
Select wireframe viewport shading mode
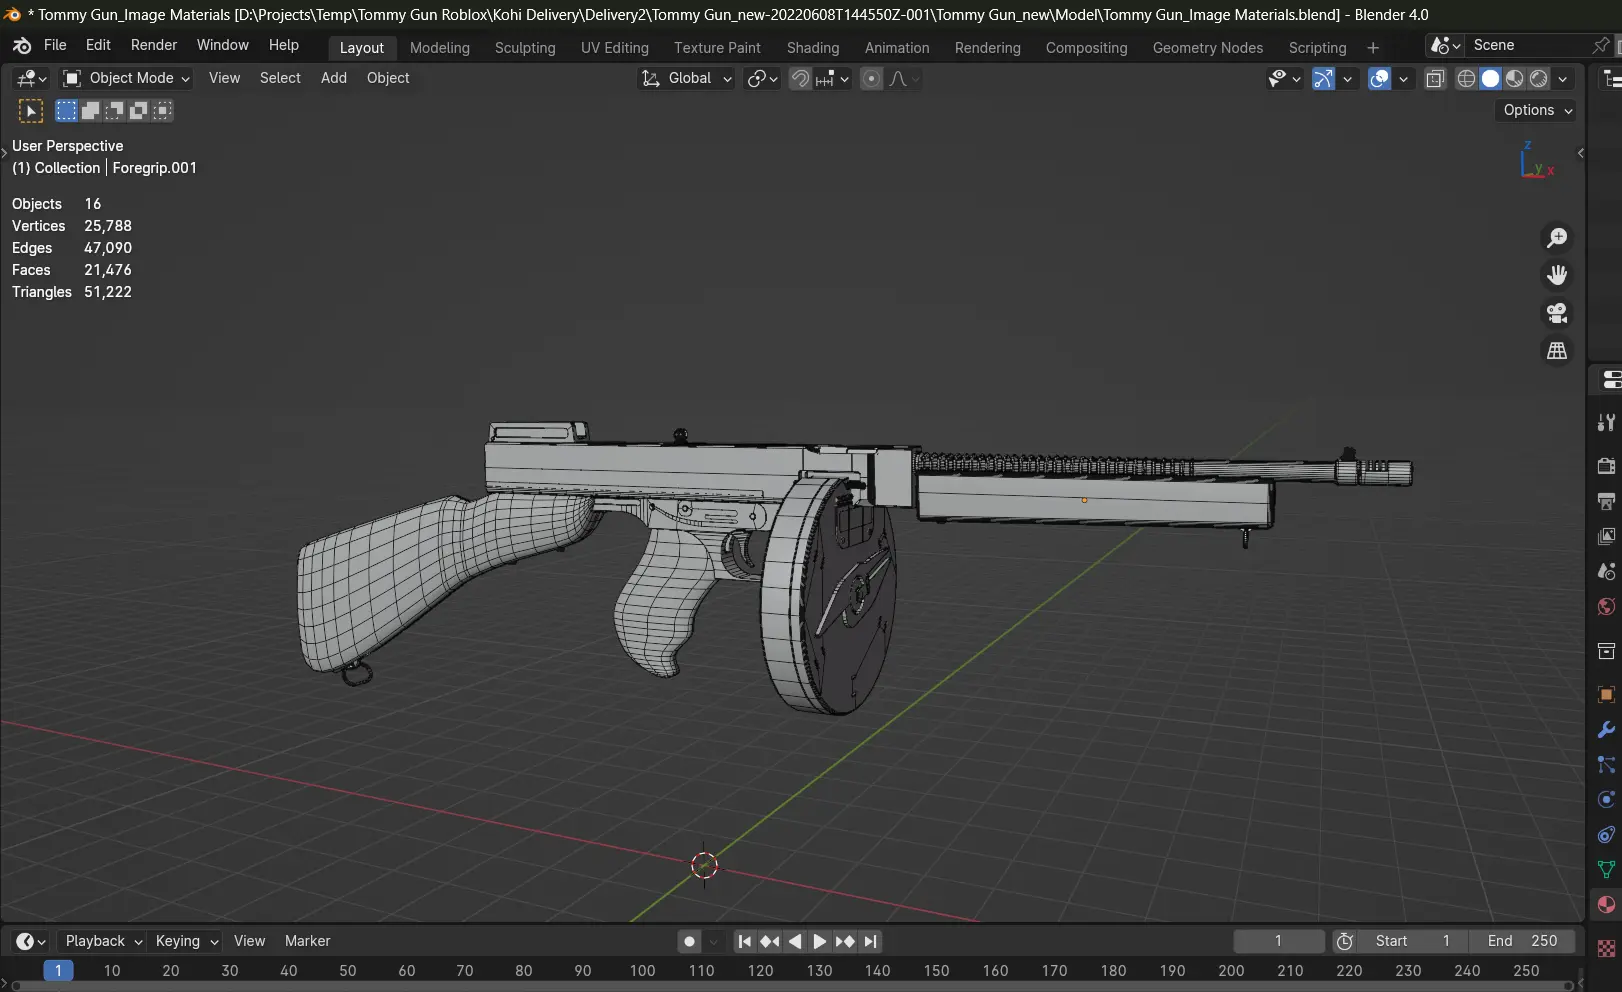1466,79
